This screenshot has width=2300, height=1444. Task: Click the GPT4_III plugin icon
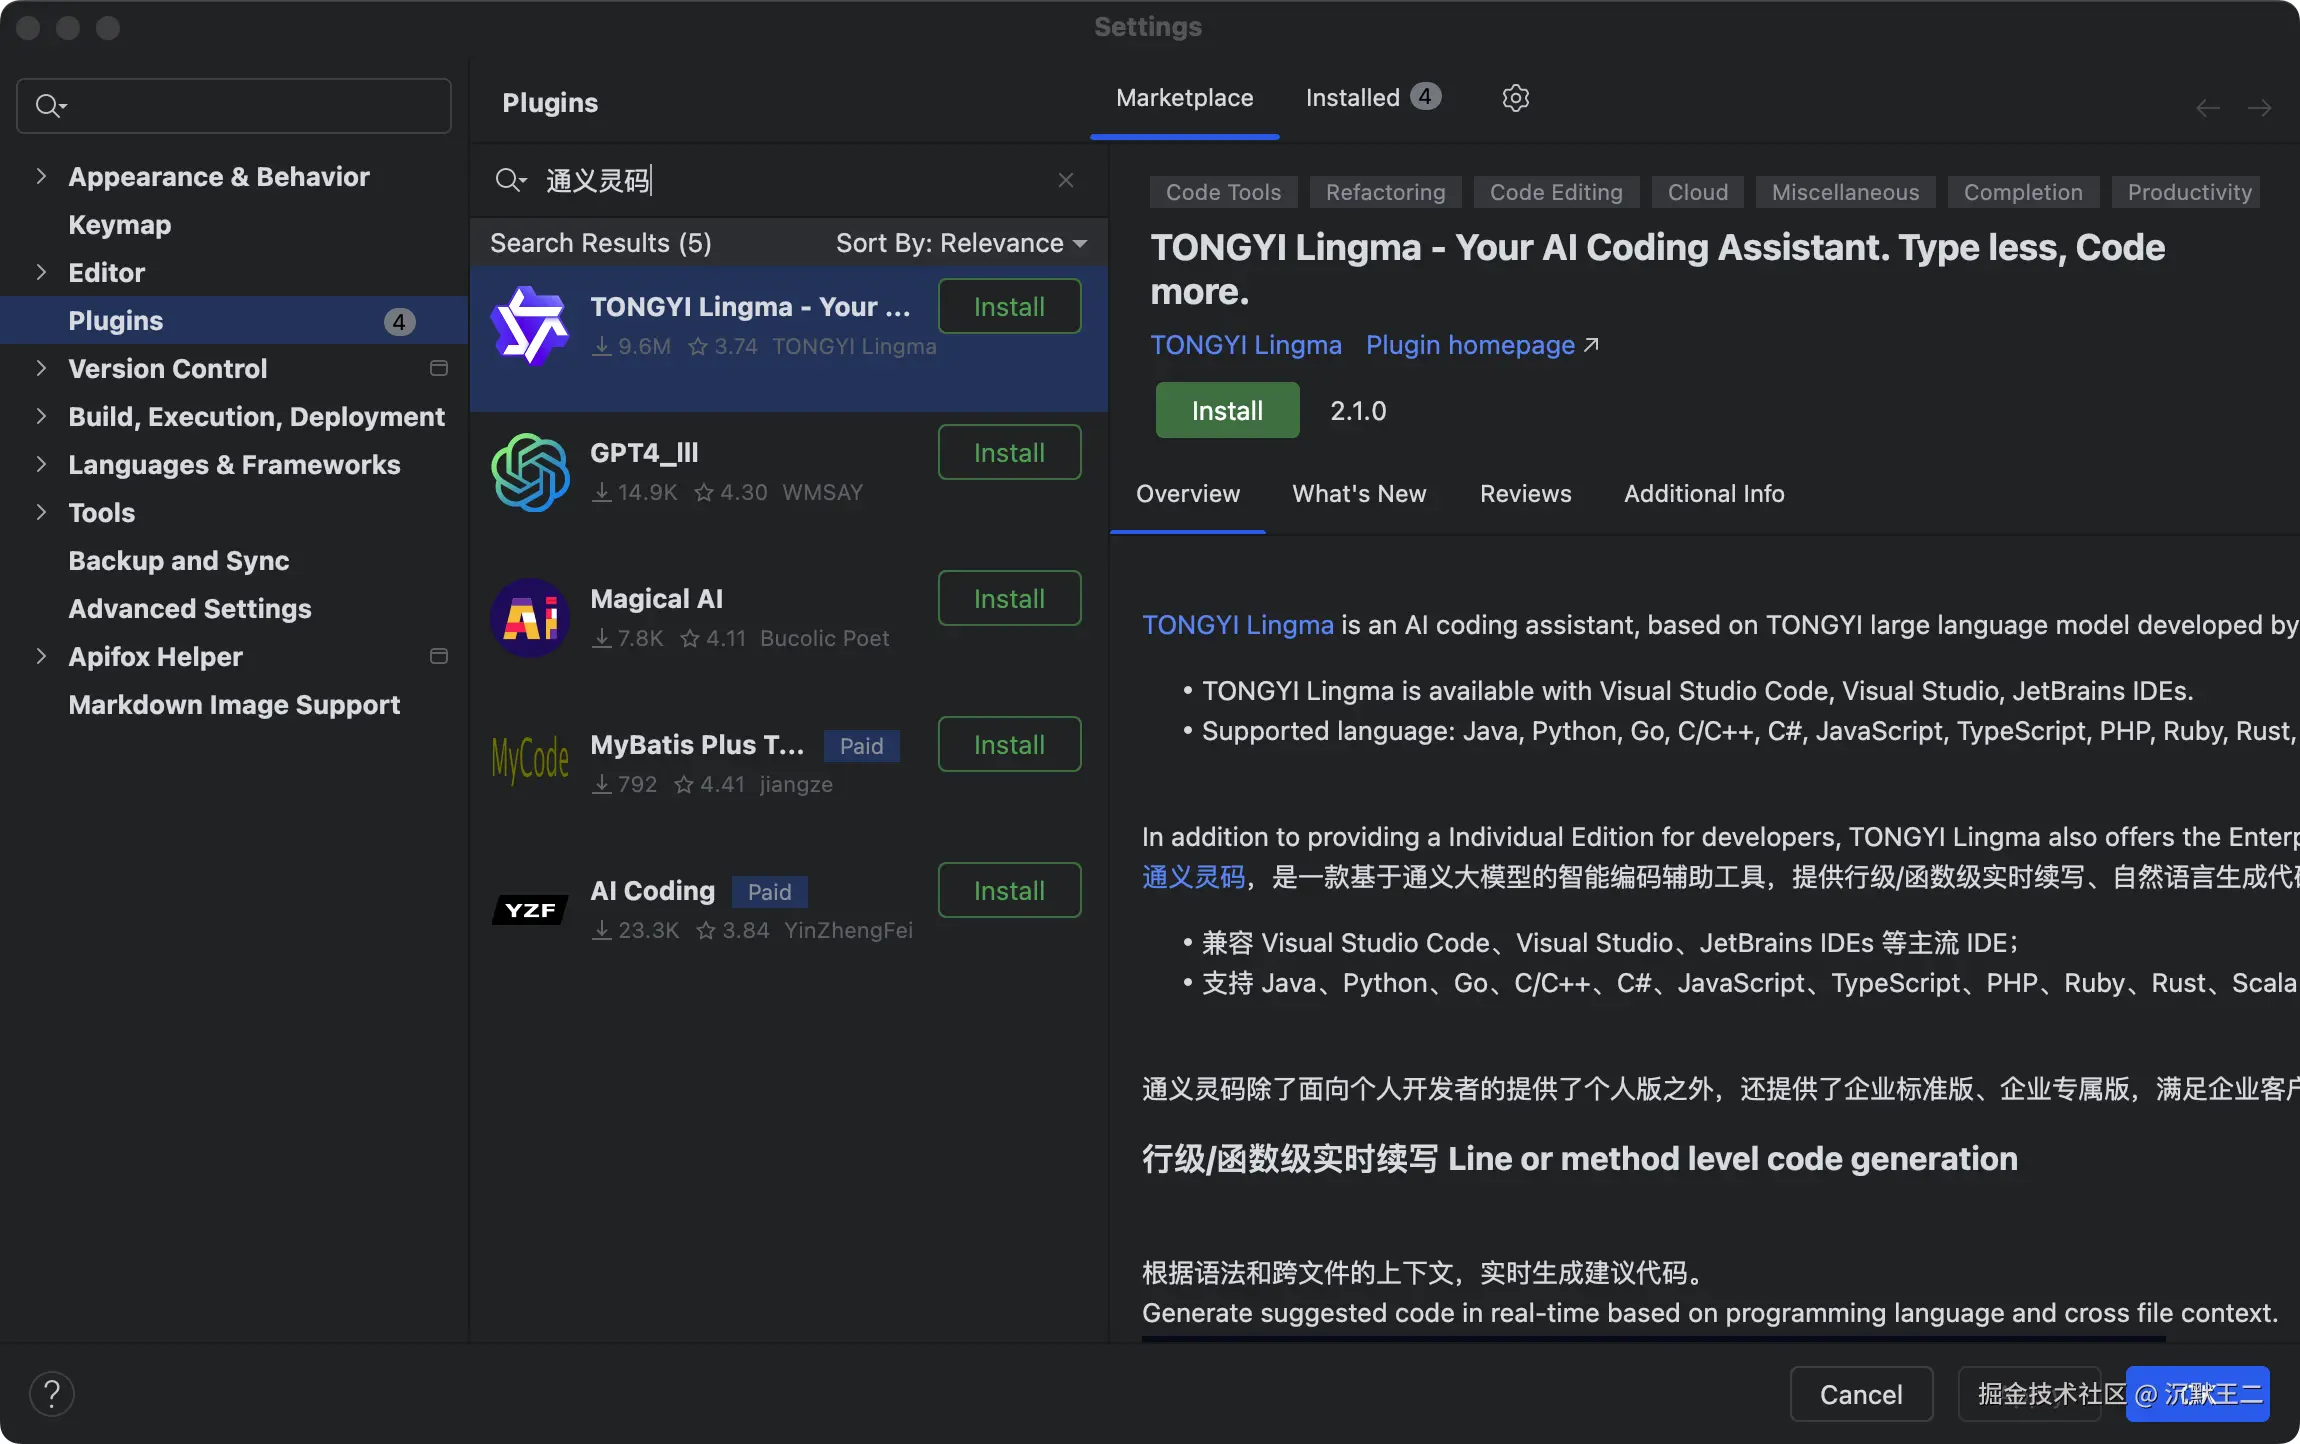tap(530, 472)
